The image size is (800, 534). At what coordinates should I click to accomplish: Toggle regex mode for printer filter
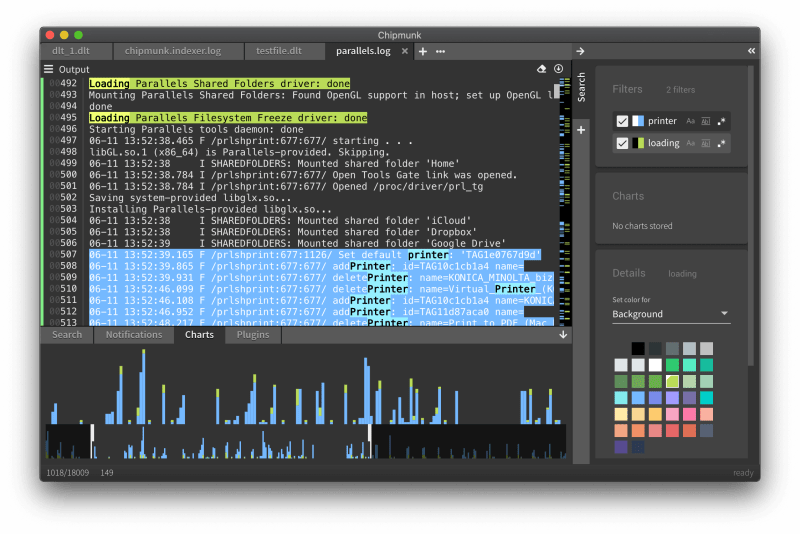click(721, 121)
